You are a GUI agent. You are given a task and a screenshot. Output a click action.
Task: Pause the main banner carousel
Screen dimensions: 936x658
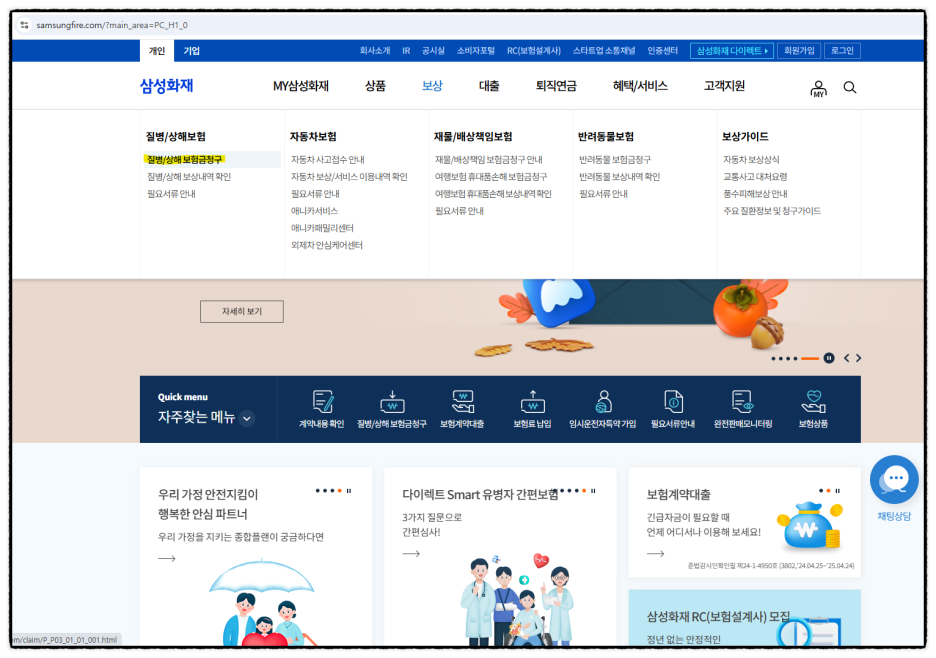click(x=829, y=358)
